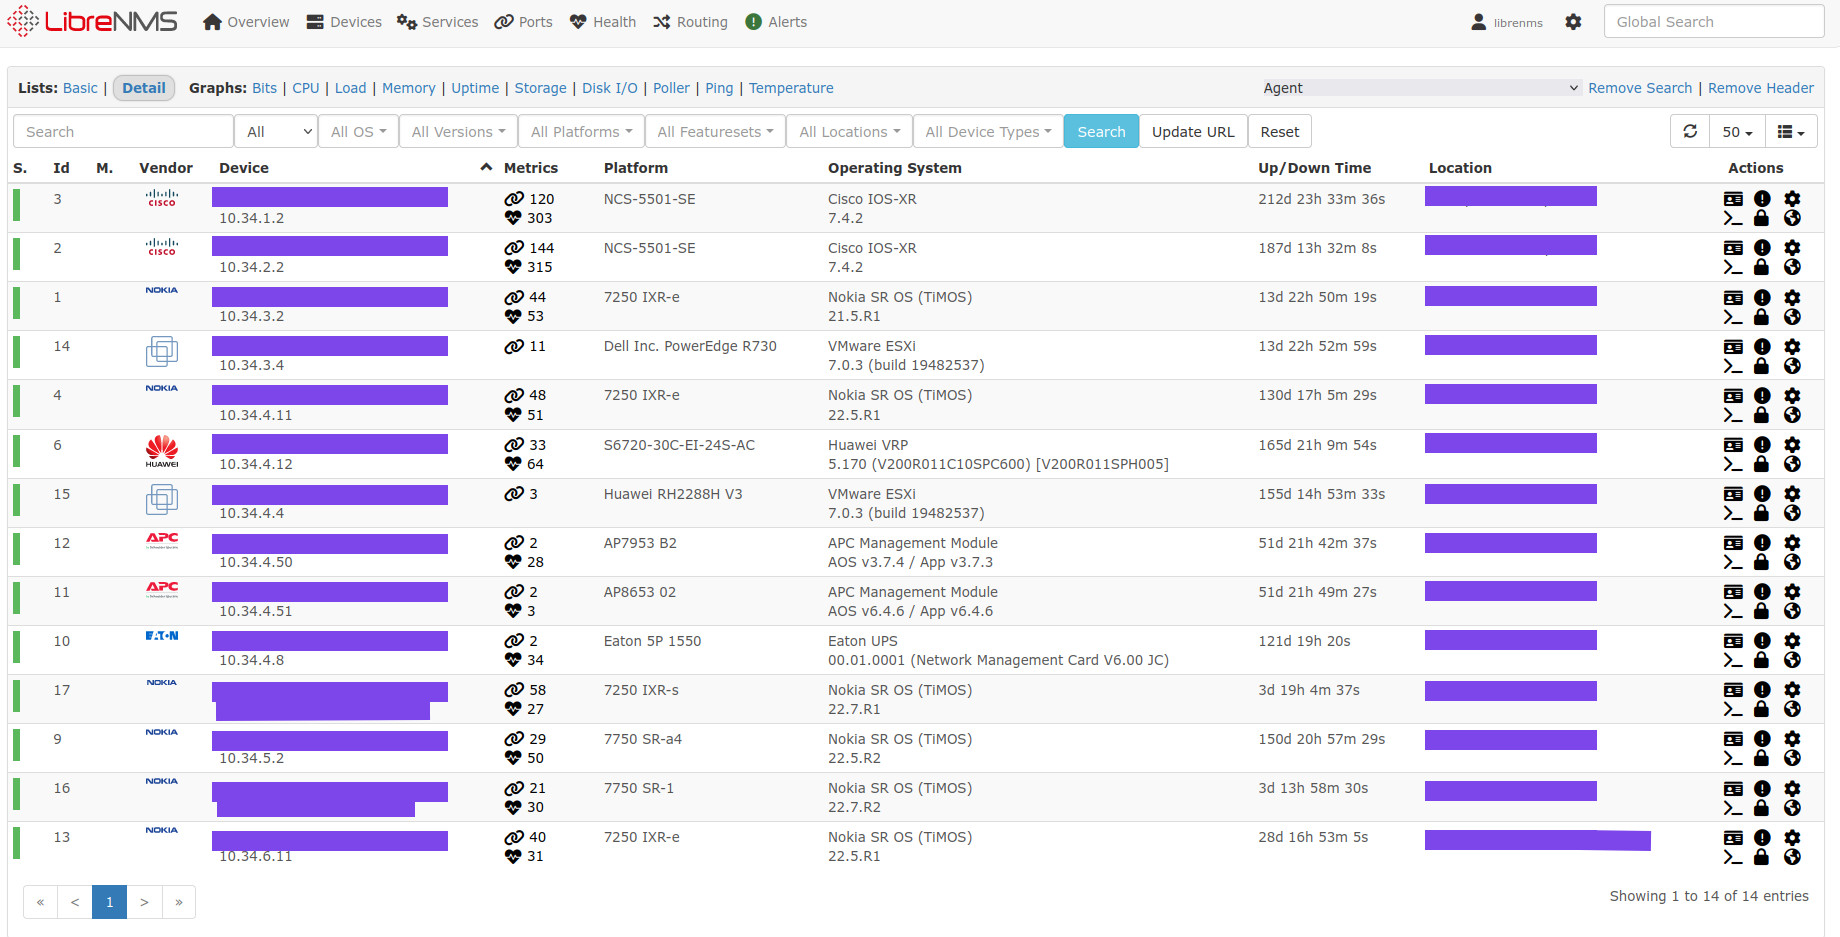
Task: Open the All Locations dropdown filter
Action: [x=848, y=131]
